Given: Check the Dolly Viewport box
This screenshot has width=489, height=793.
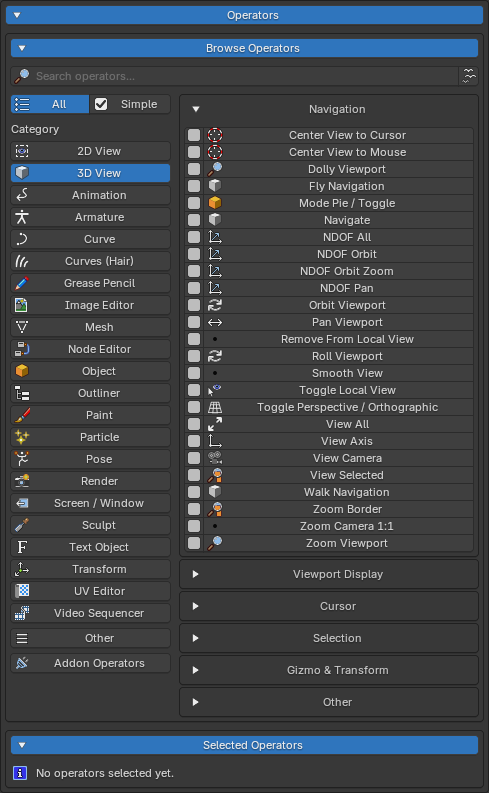Looking at the screenshot, I should coord(194,169).
